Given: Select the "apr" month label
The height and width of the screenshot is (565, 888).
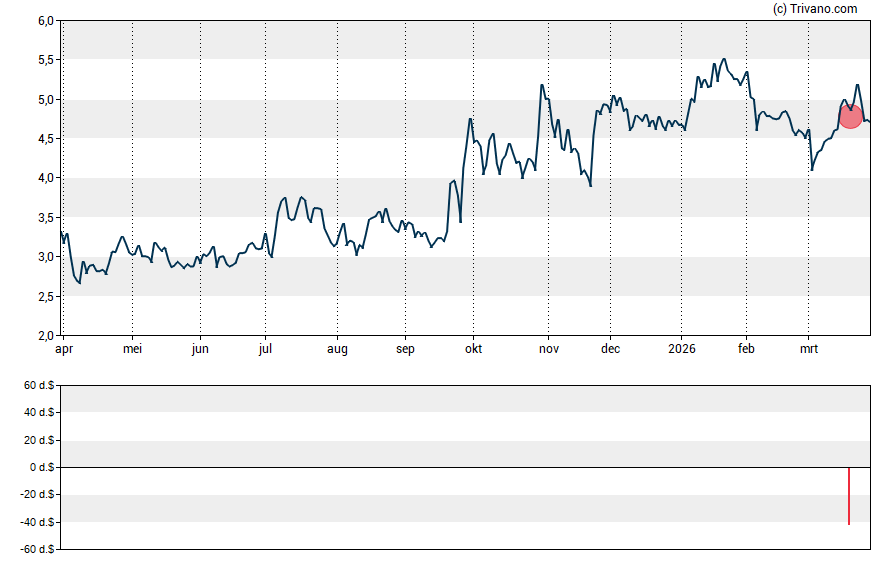Looking at the screenshot, I should [x=62, y=349].
